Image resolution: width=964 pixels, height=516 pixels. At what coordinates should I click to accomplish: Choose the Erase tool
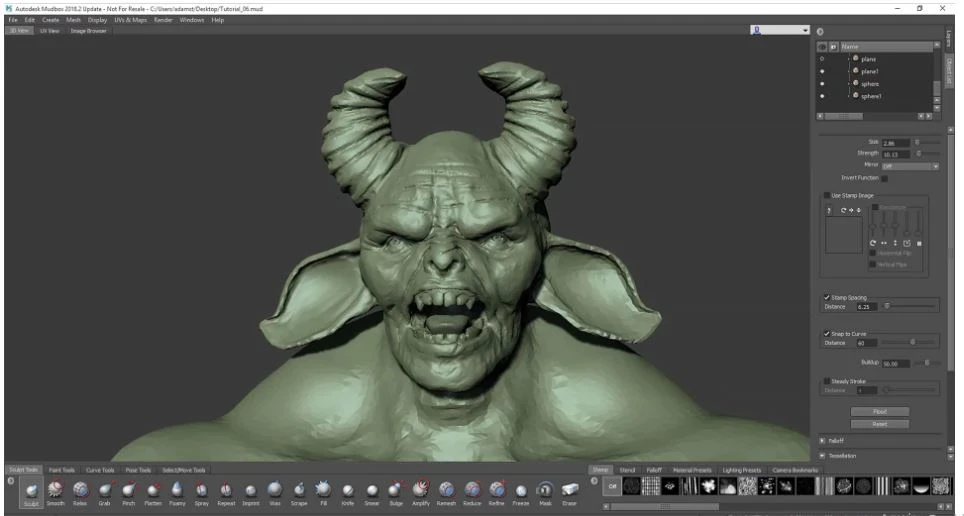tap(570, 490)
